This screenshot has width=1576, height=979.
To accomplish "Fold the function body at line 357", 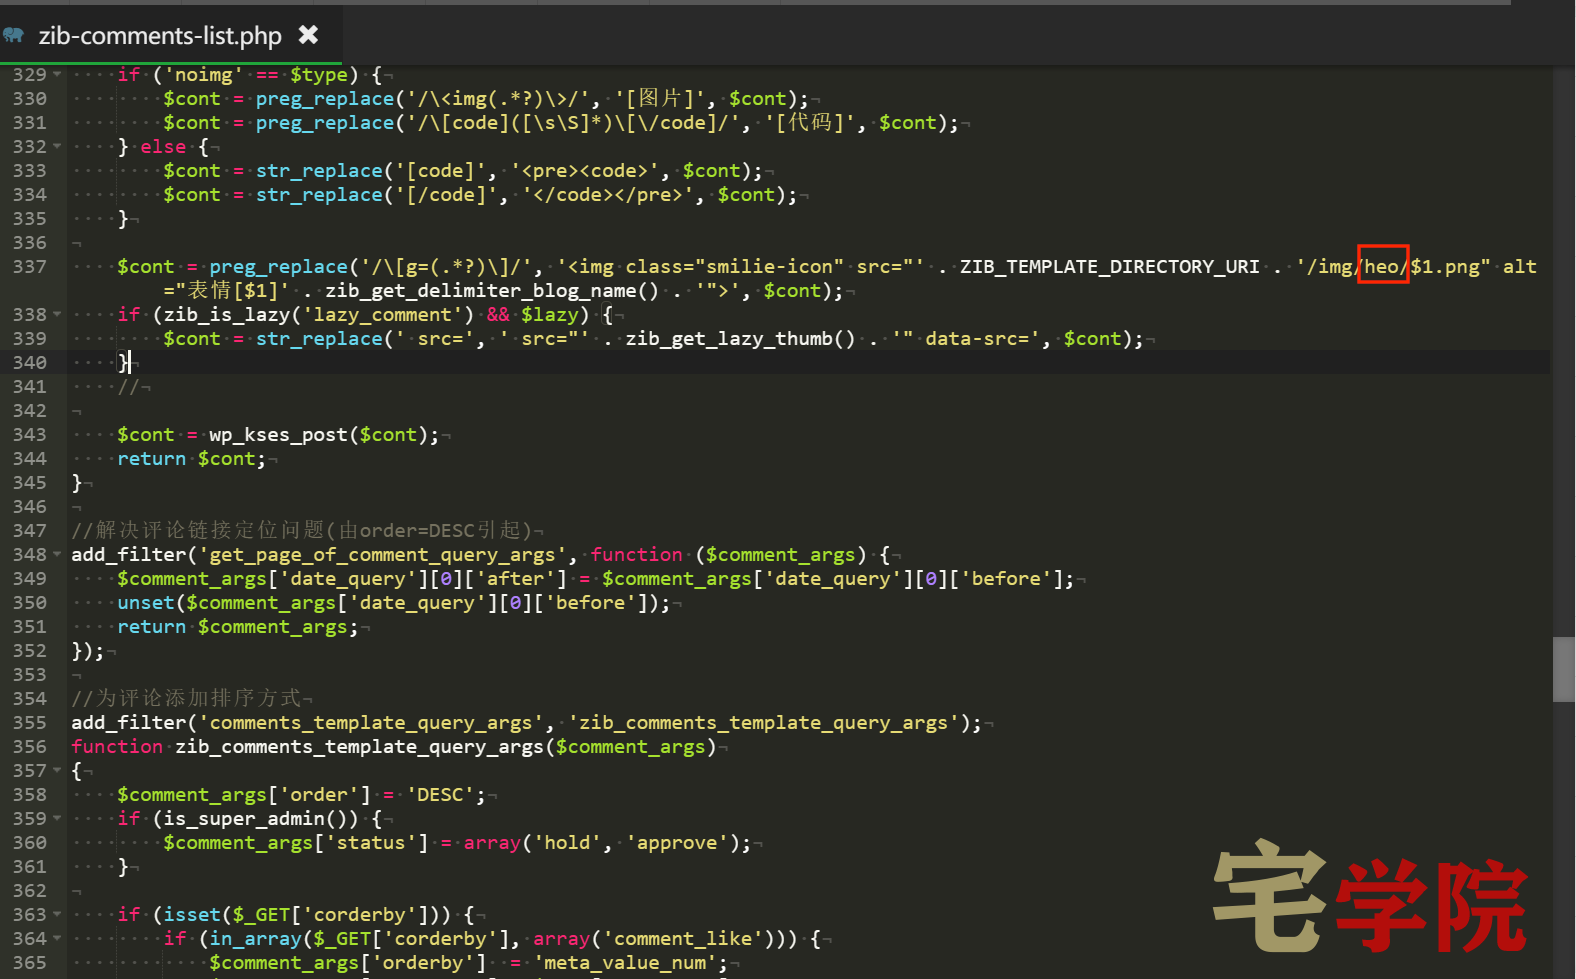I will (x=57, y=771).
